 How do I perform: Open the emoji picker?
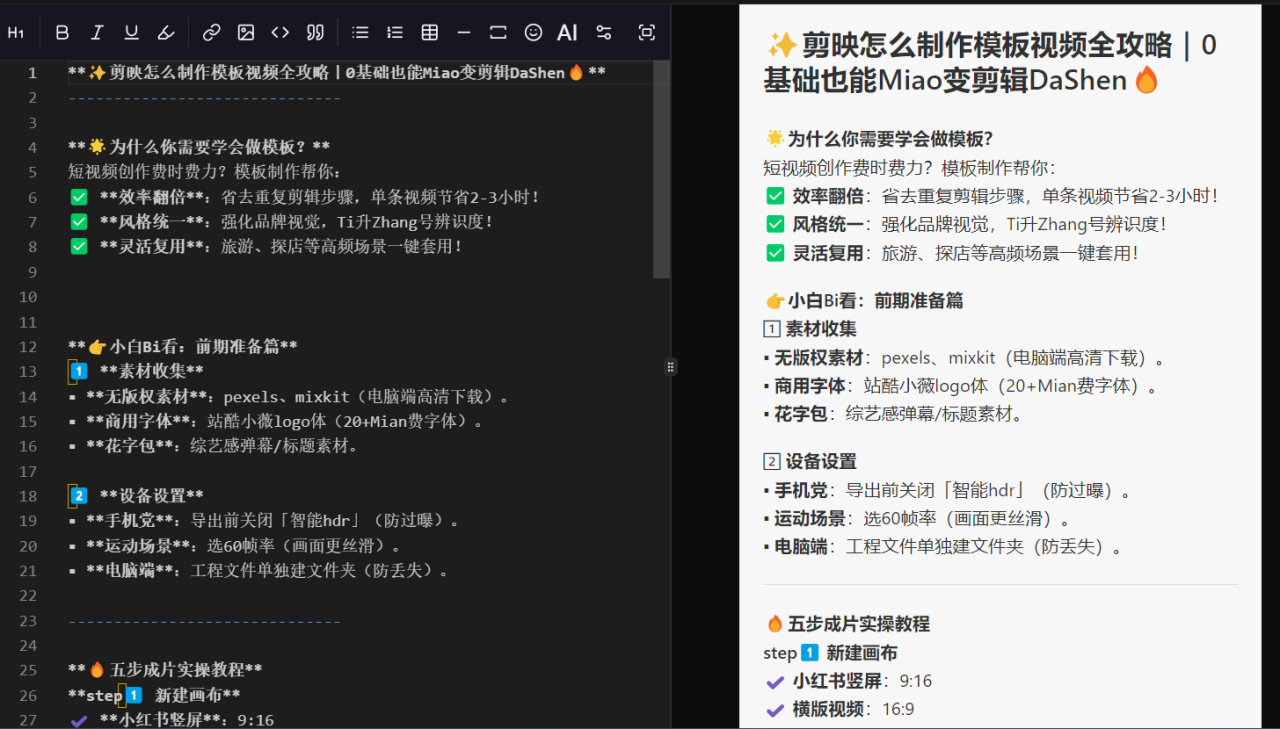533,33
